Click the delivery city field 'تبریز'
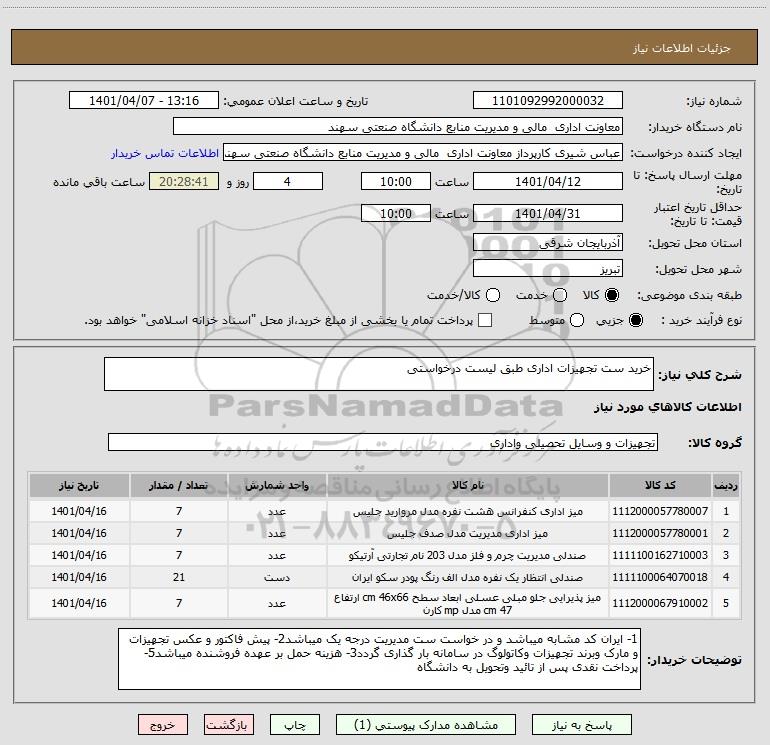 [548, 269]
